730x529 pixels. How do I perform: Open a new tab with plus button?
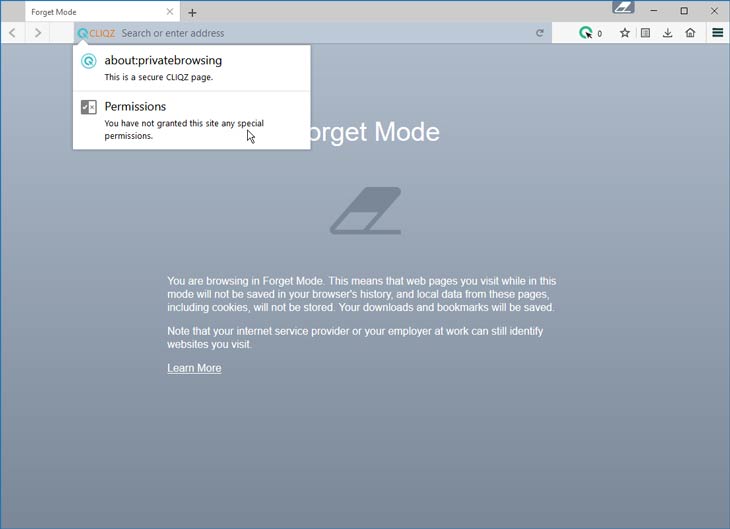pos(192,13)
